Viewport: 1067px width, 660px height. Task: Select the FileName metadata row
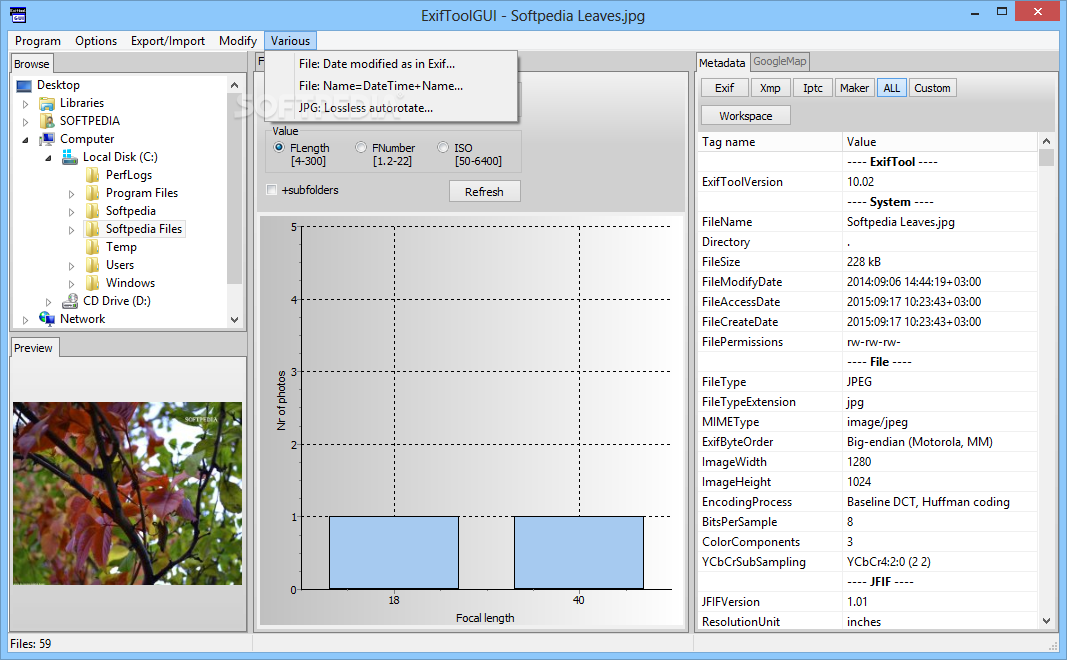[867, 222]
